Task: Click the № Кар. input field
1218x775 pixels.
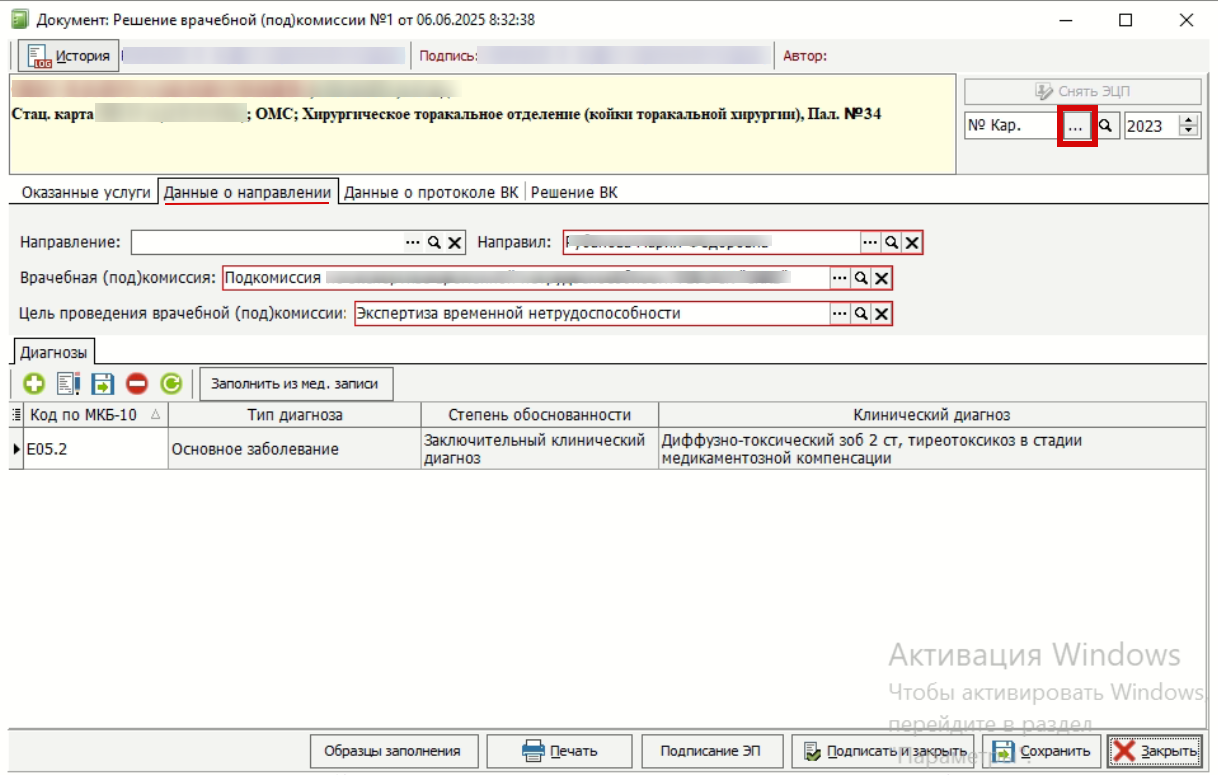Action: pos(1012,126)
